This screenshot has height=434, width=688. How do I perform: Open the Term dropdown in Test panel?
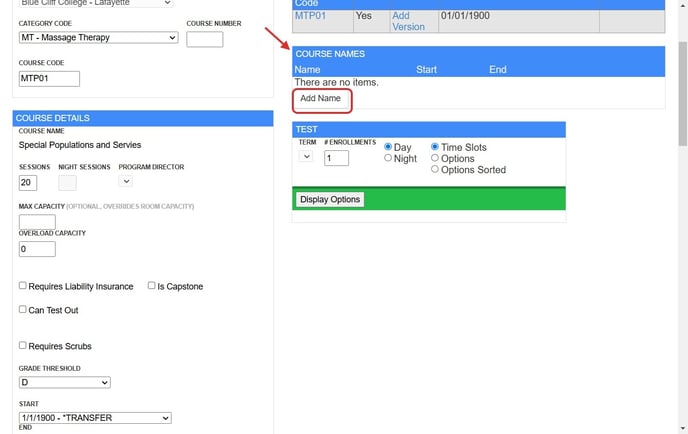pos(306,157)
